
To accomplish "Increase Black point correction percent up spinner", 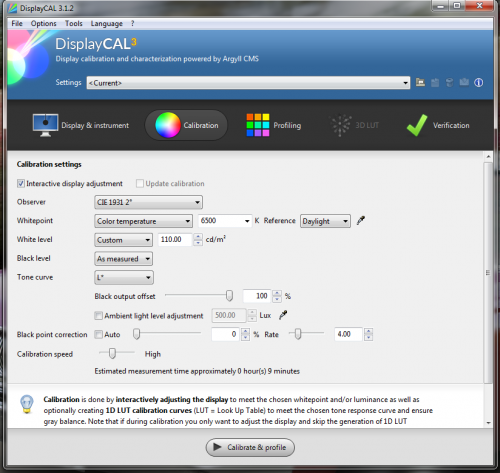I will click(x=245, y=331).
